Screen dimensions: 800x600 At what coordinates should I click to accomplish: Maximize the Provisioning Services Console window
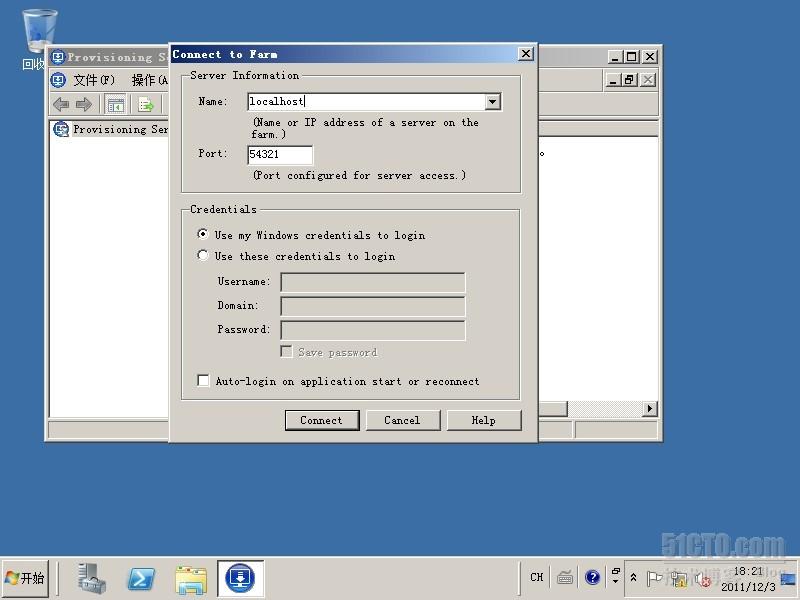pyautogui.click(x=632, y=57)
